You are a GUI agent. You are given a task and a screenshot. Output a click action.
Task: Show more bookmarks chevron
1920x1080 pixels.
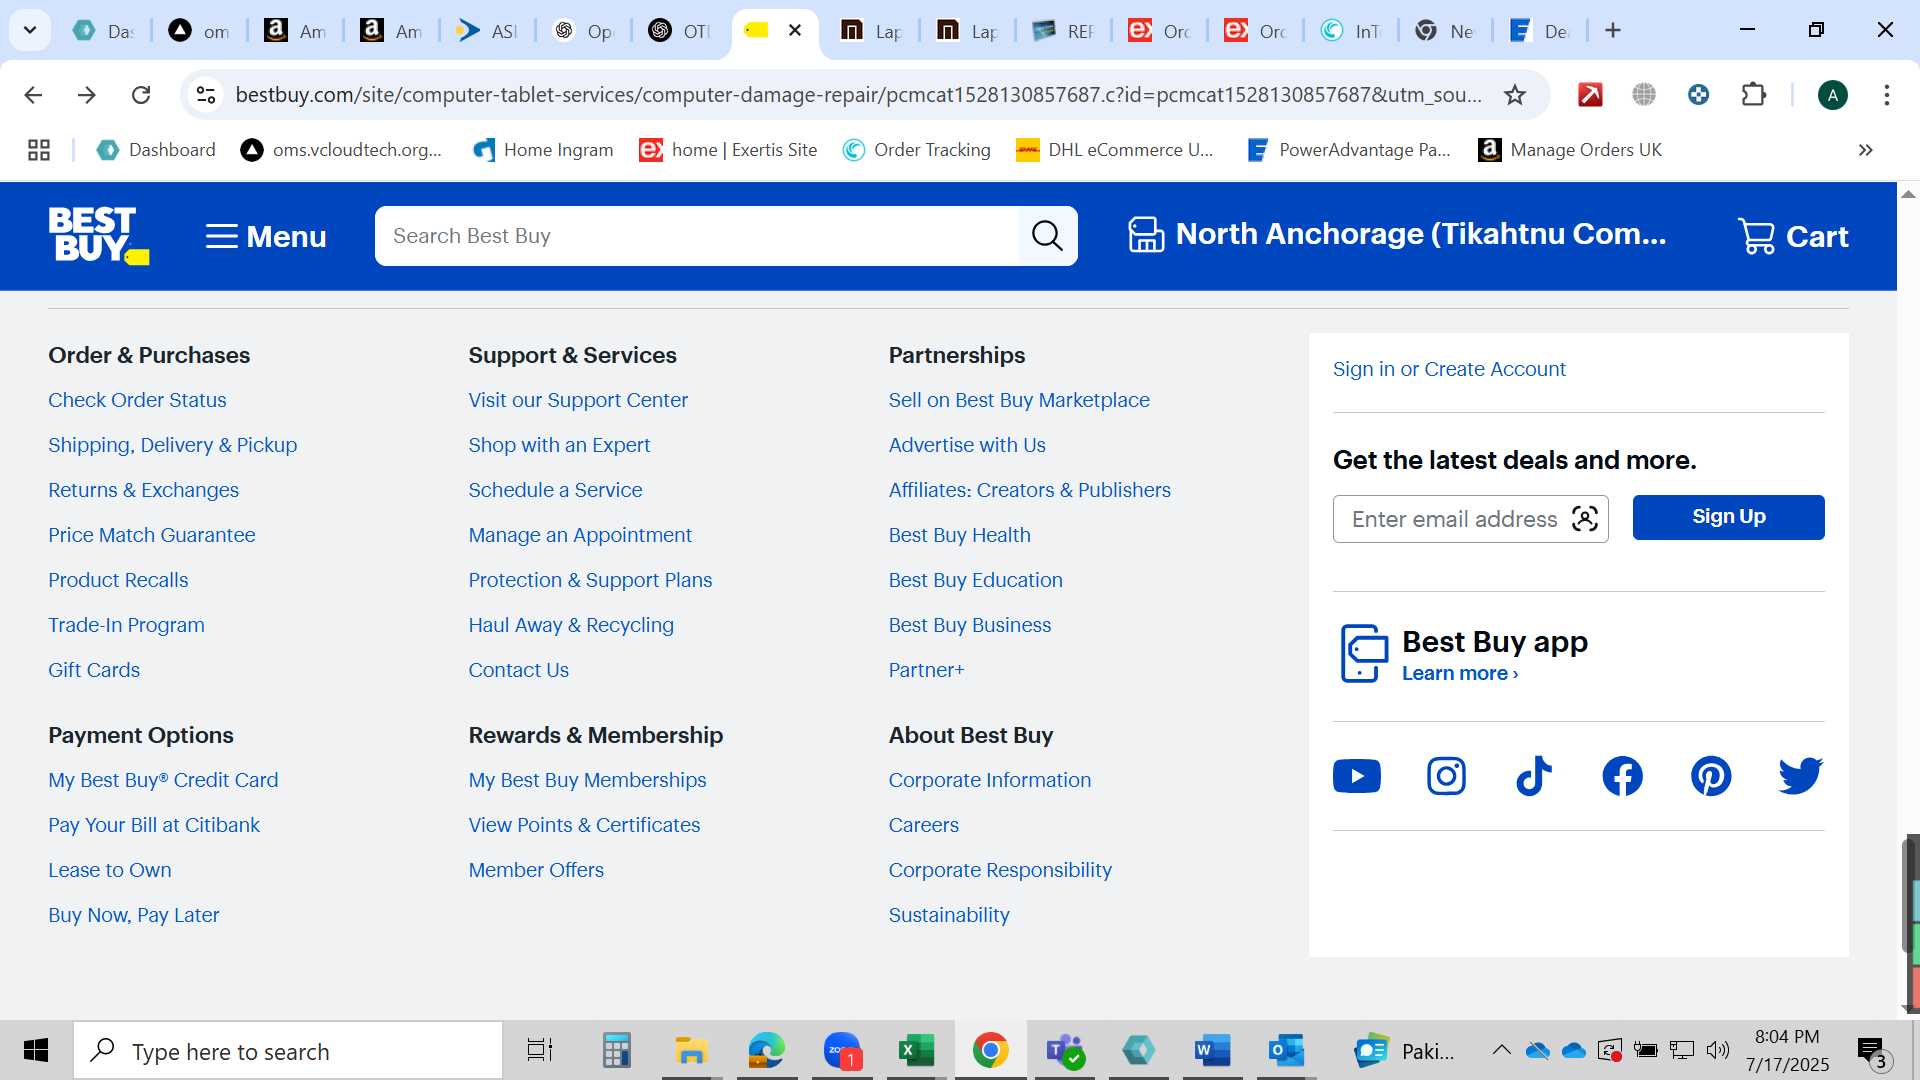pyautogui.click(x=1865, y=150)
